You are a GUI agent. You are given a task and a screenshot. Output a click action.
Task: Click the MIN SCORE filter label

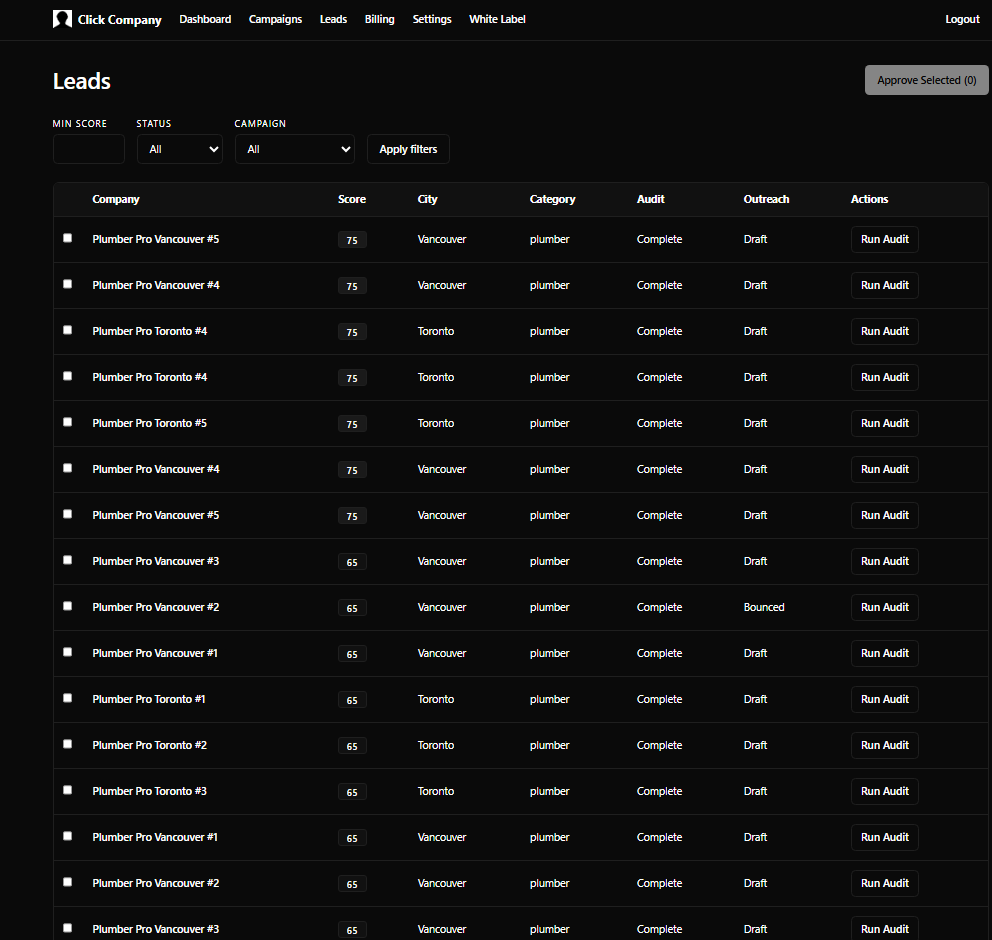click(x=80, y=123)
